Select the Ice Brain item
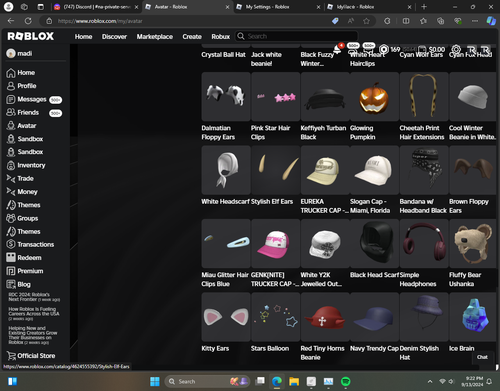The image size is (500, 391). click(x=473, y=323)
